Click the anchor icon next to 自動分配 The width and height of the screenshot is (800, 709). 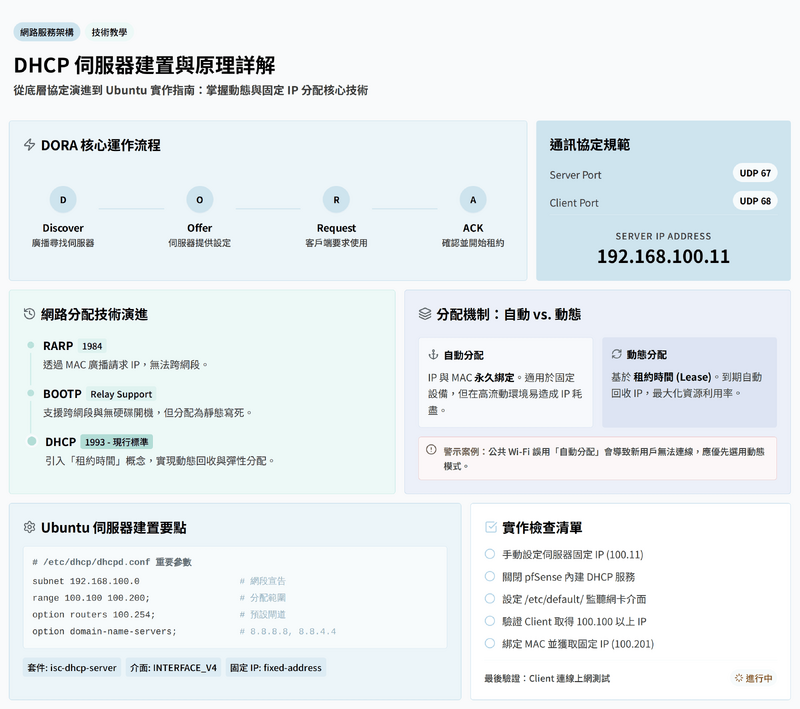click(433, 355)
